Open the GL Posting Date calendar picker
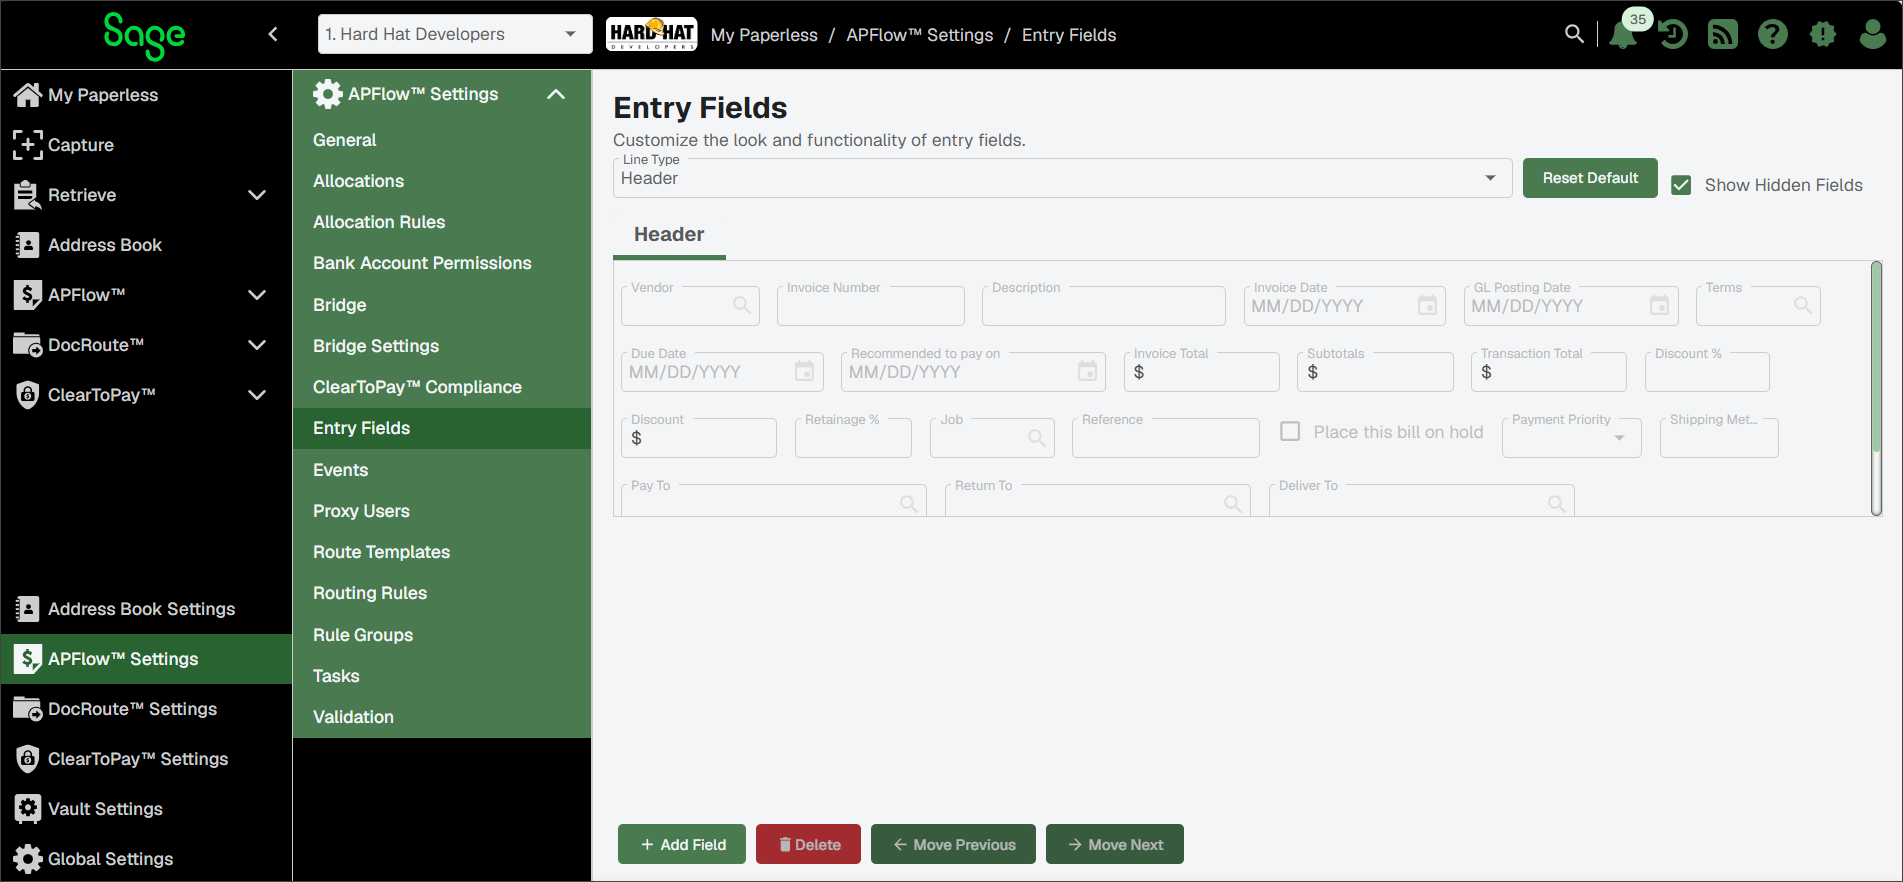 (x=1660, y=305)
